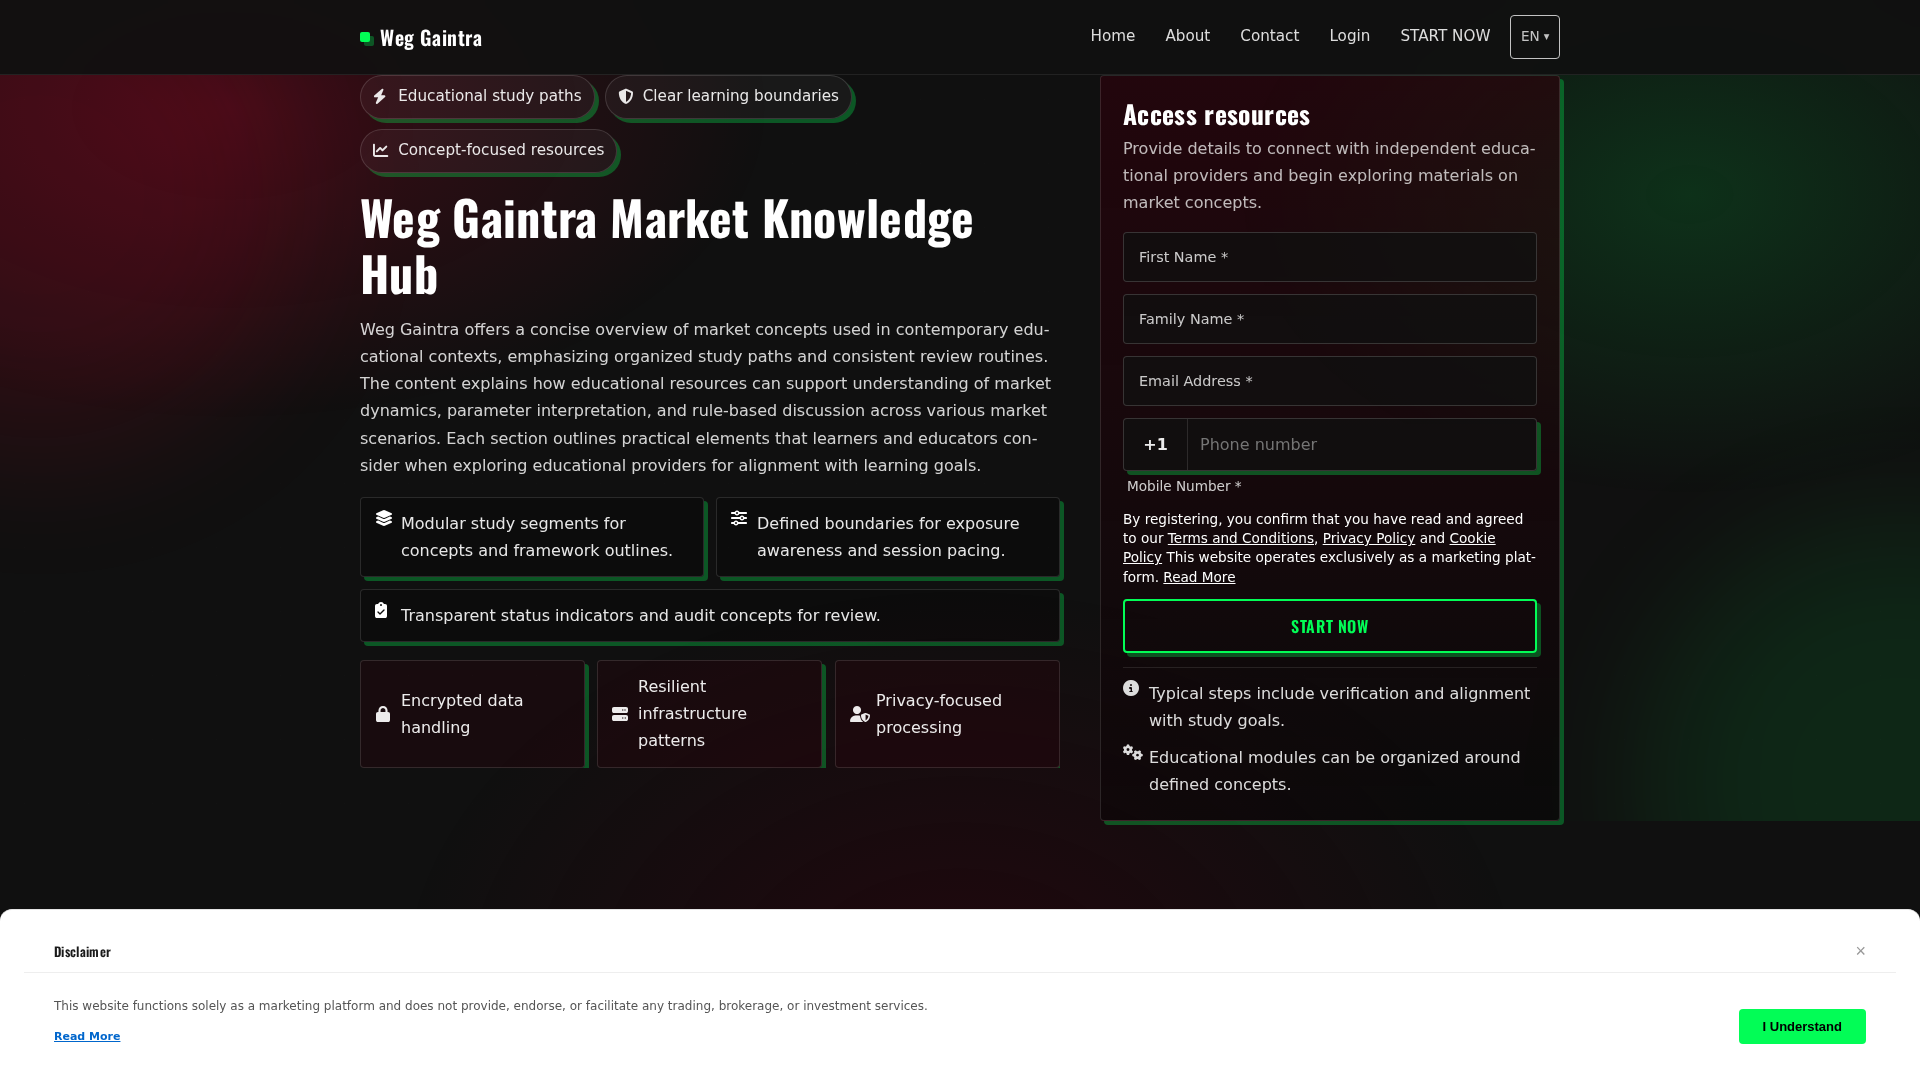Click the Weg Gaintra brand name
The image size is (1920, 1080).
pyautogui.click(x=431, y=38)
